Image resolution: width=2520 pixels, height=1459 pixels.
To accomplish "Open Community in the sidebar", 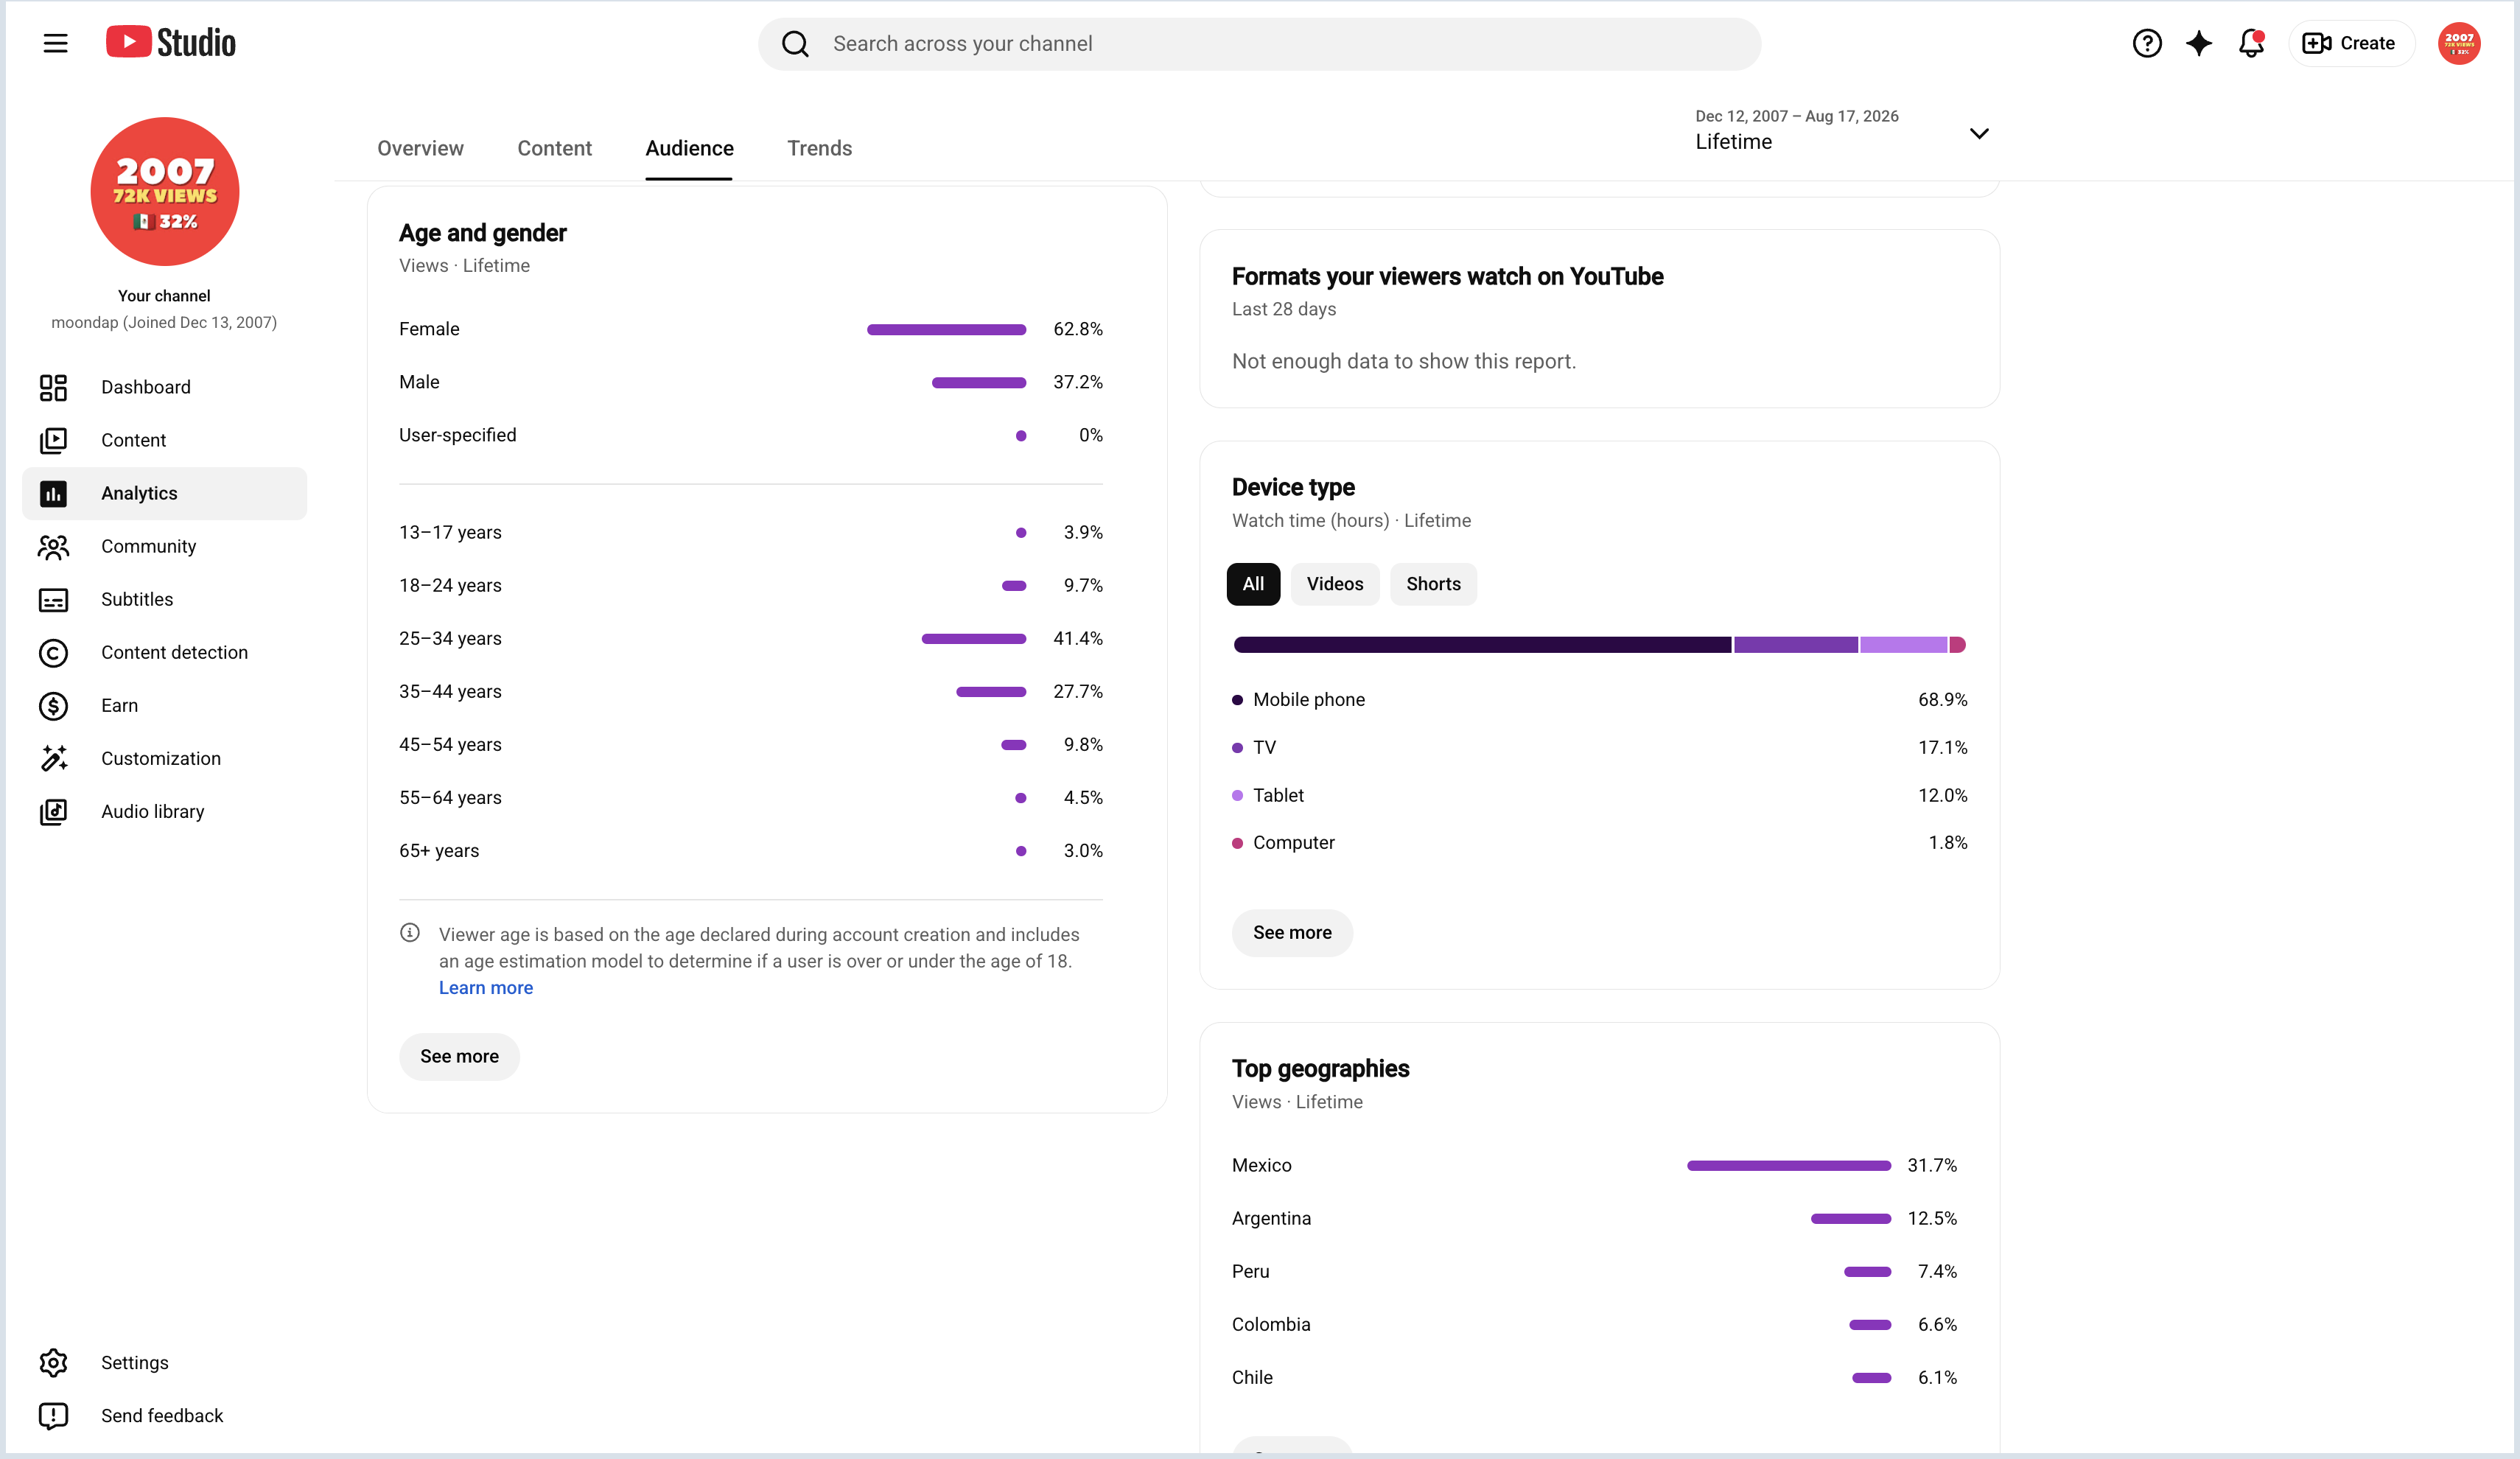I will click(165, 546).
